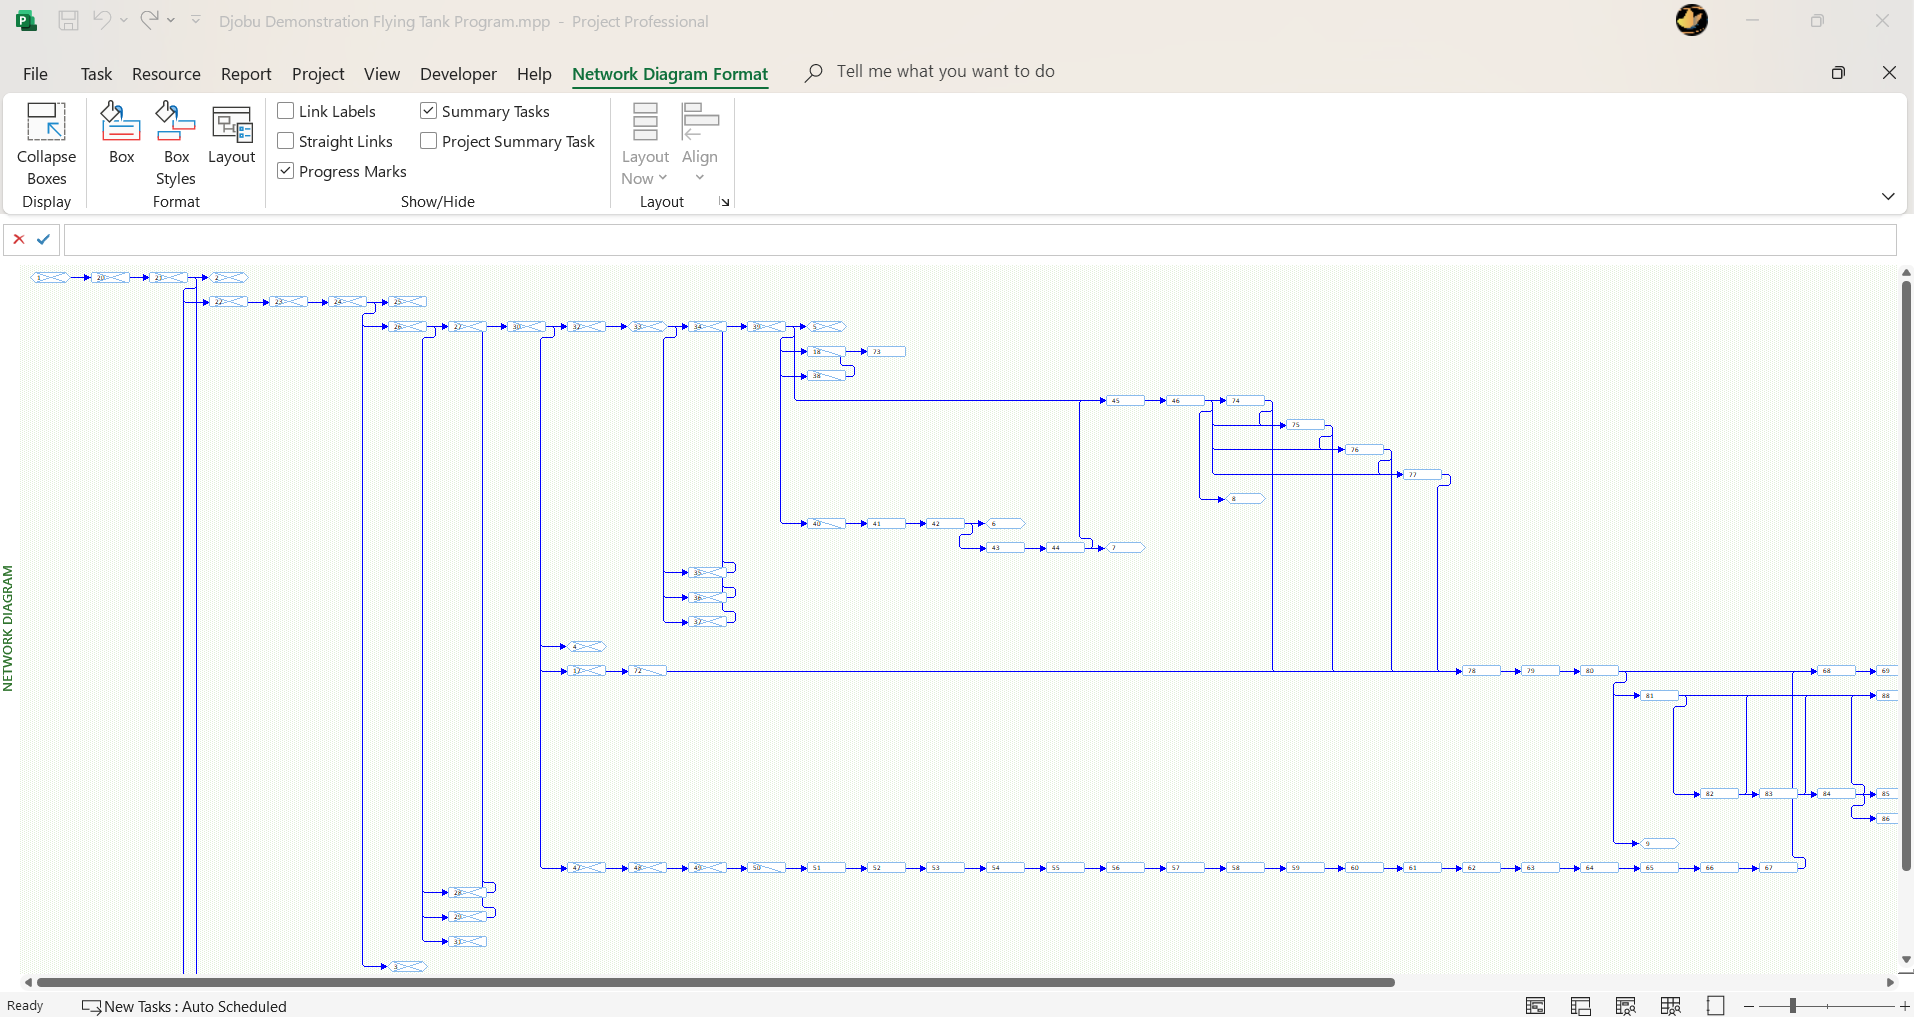Open the Project tab
The image size is (1914, 1017).
point(318,74)
